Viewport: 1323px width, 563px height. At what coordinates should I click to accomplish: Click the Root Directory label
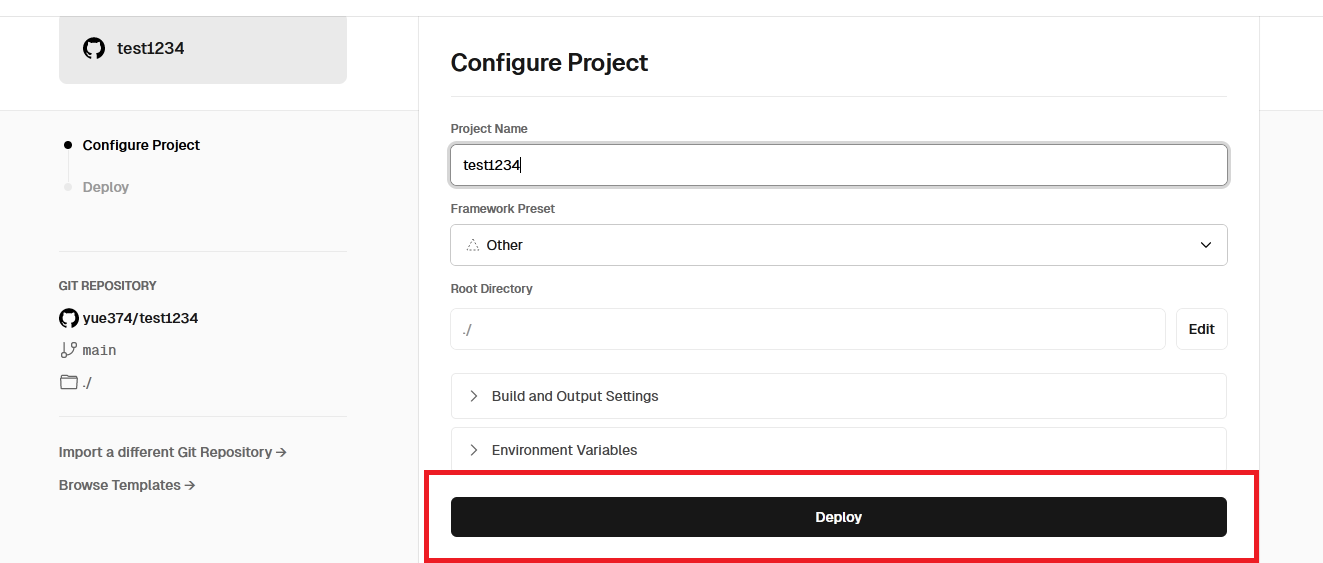491,289
